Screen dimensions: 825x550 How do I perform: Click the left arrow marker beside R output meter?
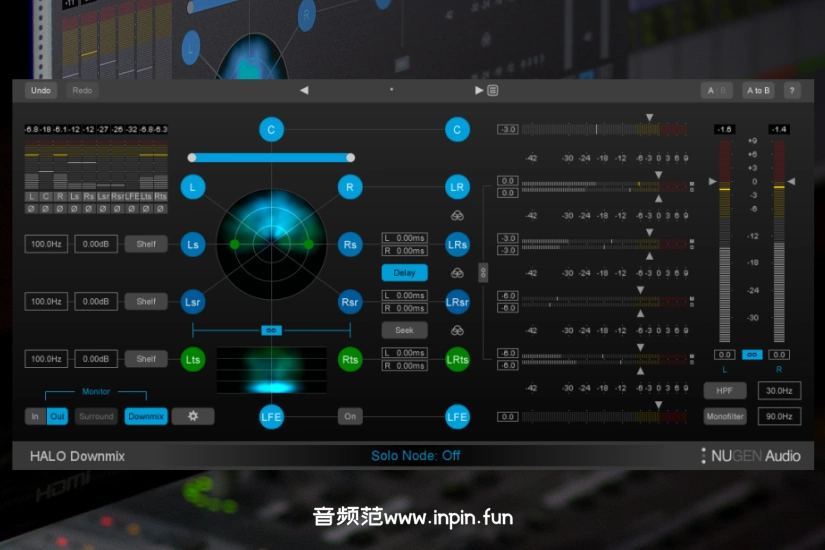tap(791, 181)
